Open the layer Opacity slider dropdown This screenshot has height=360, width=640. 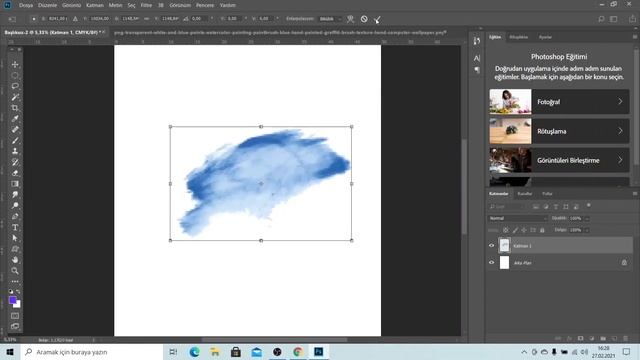(x=587, y=218)
